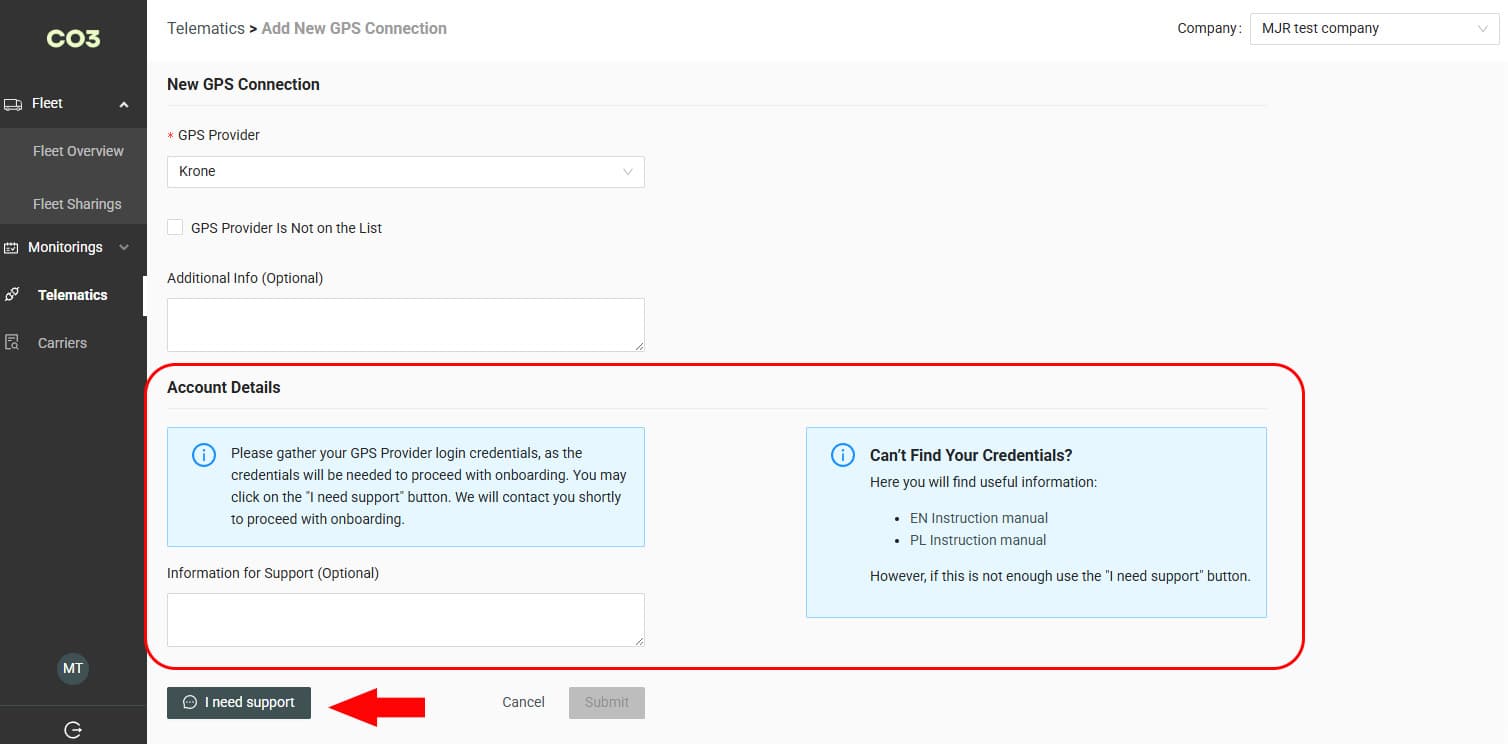Screen dimensions: 1508x744
Task: Click the CO3 logo in sidebar
Action: click(73, 39)
